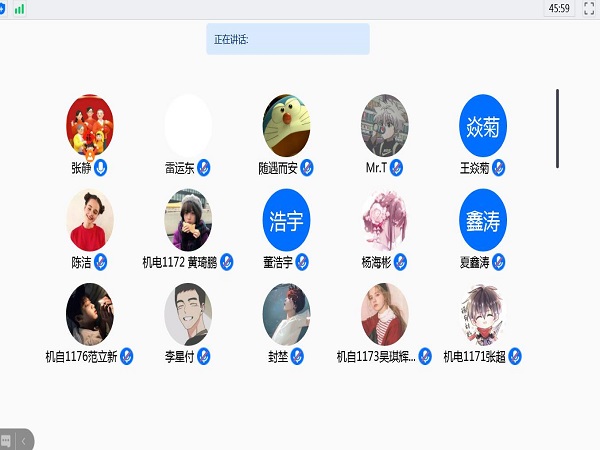Open 李星付's participant avatar
Viewport: 600px width, 450px height.
pos(188,314)
